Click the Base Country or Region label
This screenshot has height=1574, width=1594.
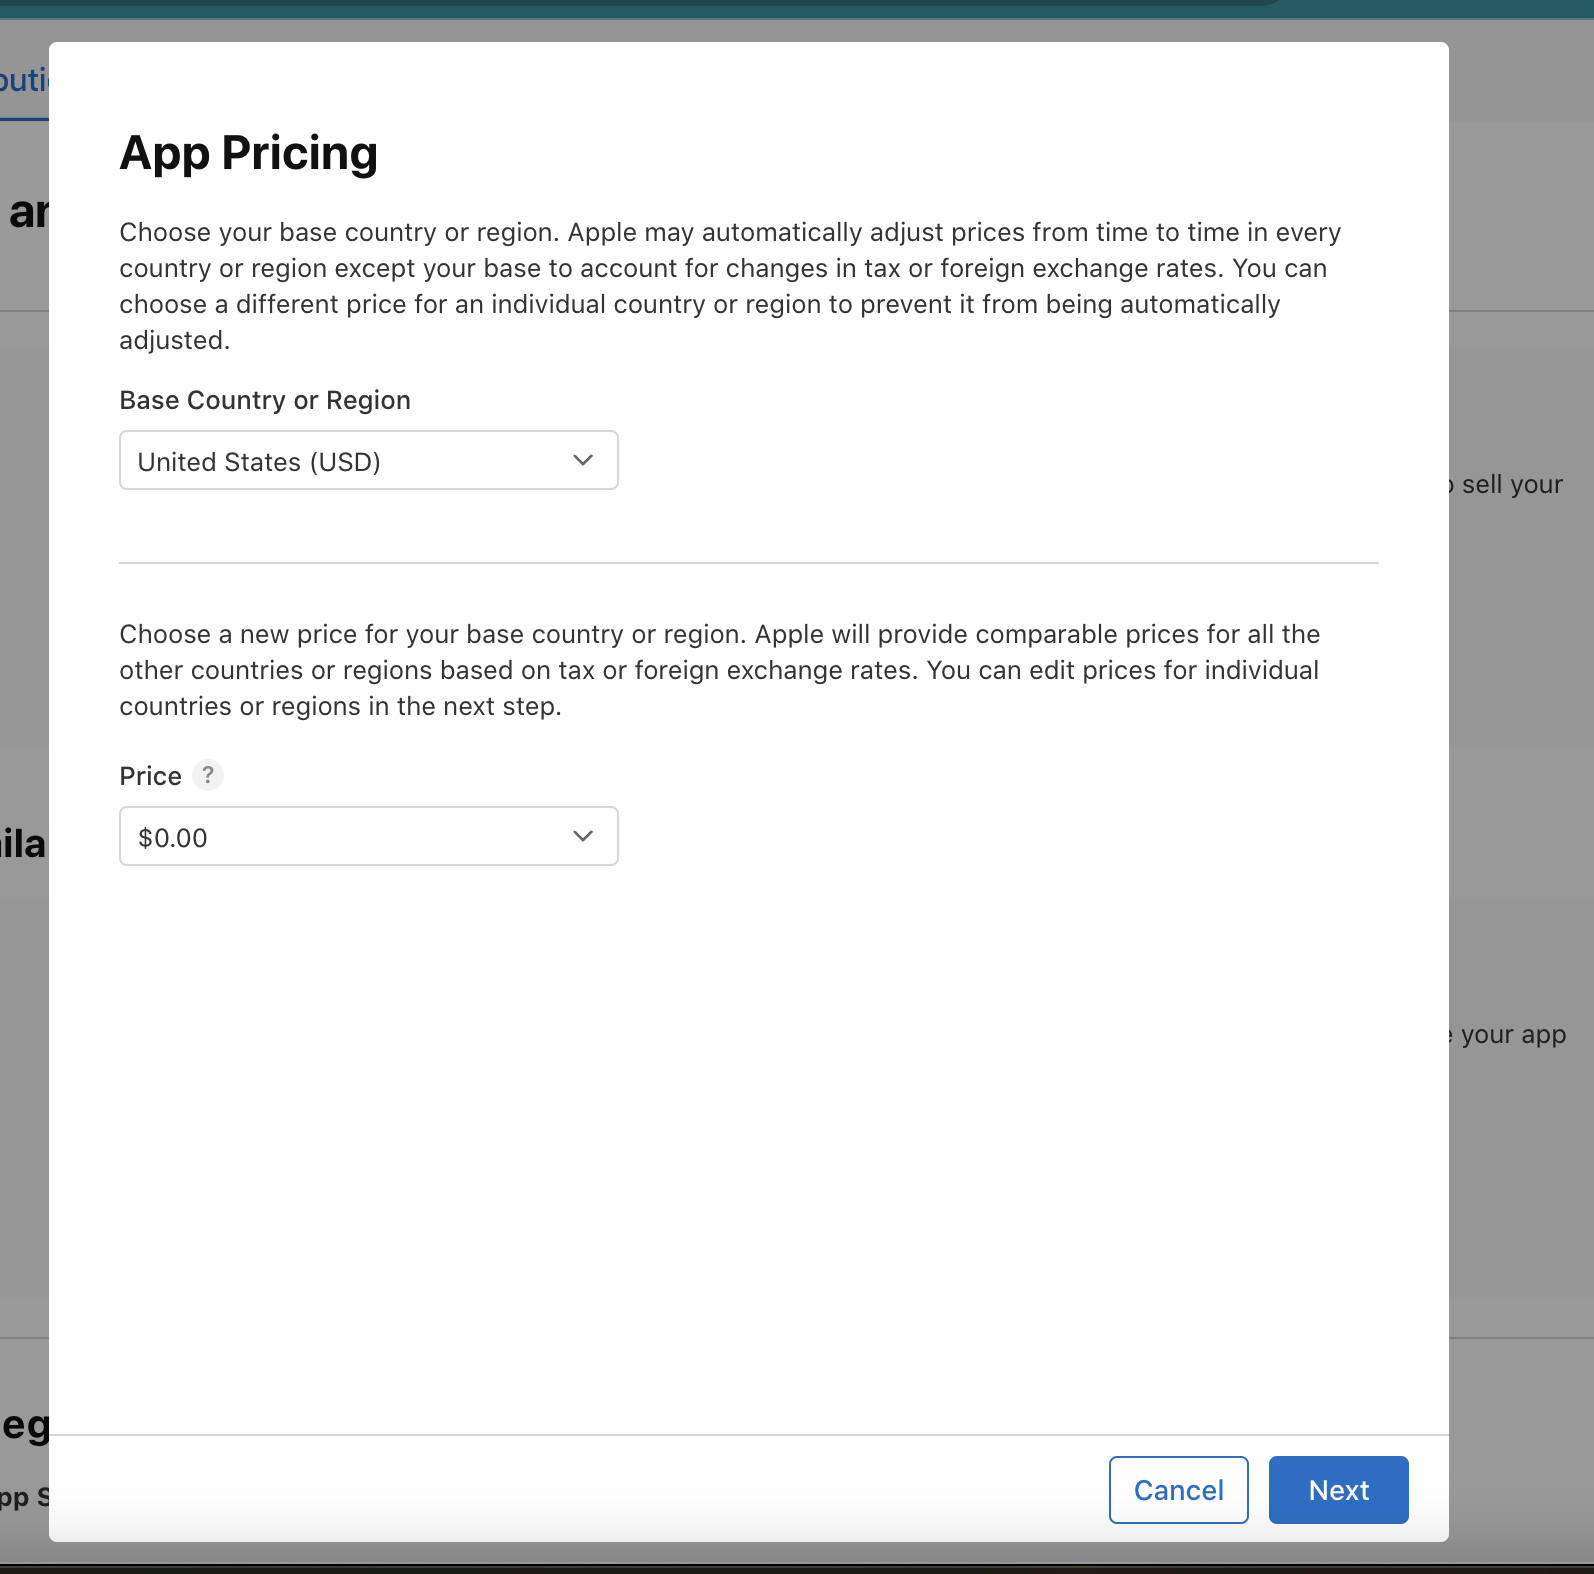[265, 400]
